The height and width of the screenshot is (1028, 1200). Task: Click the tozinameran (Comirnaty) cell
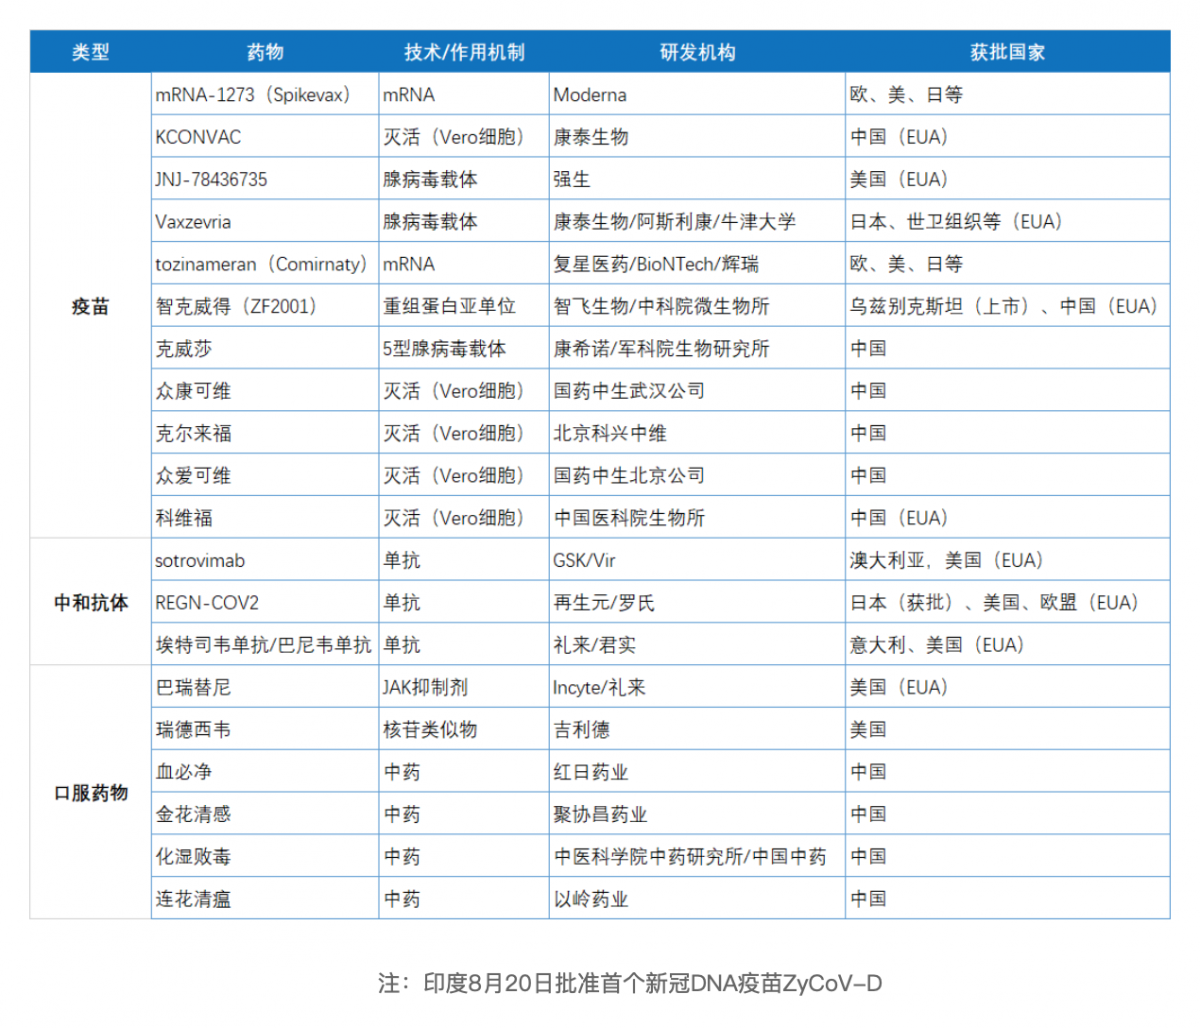pos(265,264)
